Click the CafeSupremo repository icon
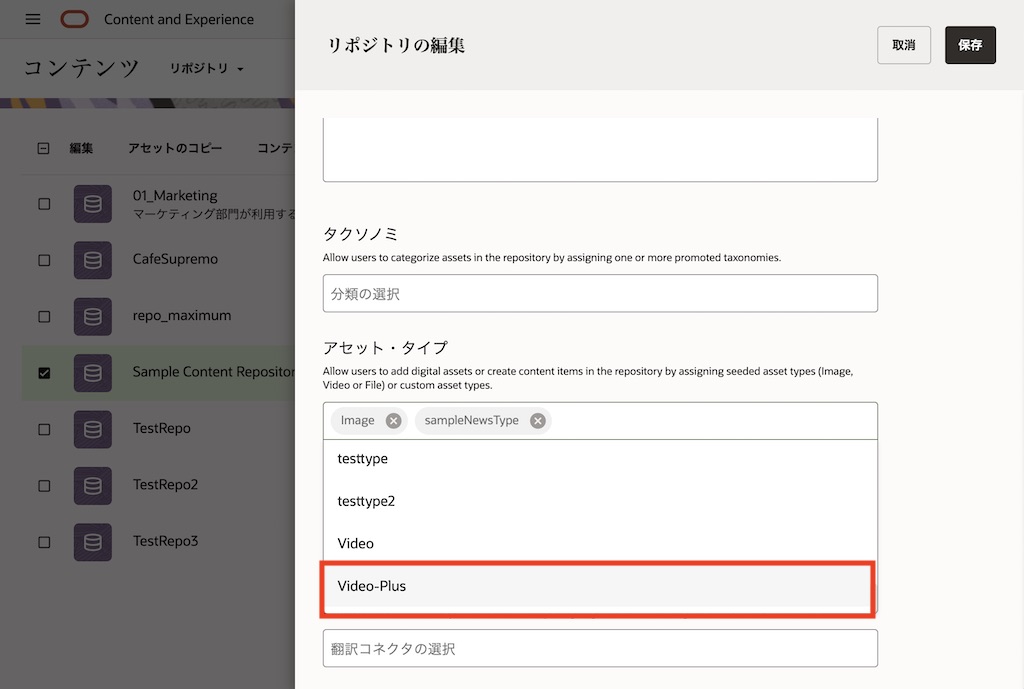Viewport: 1024px width, 689px height. [x=93, y=260]
